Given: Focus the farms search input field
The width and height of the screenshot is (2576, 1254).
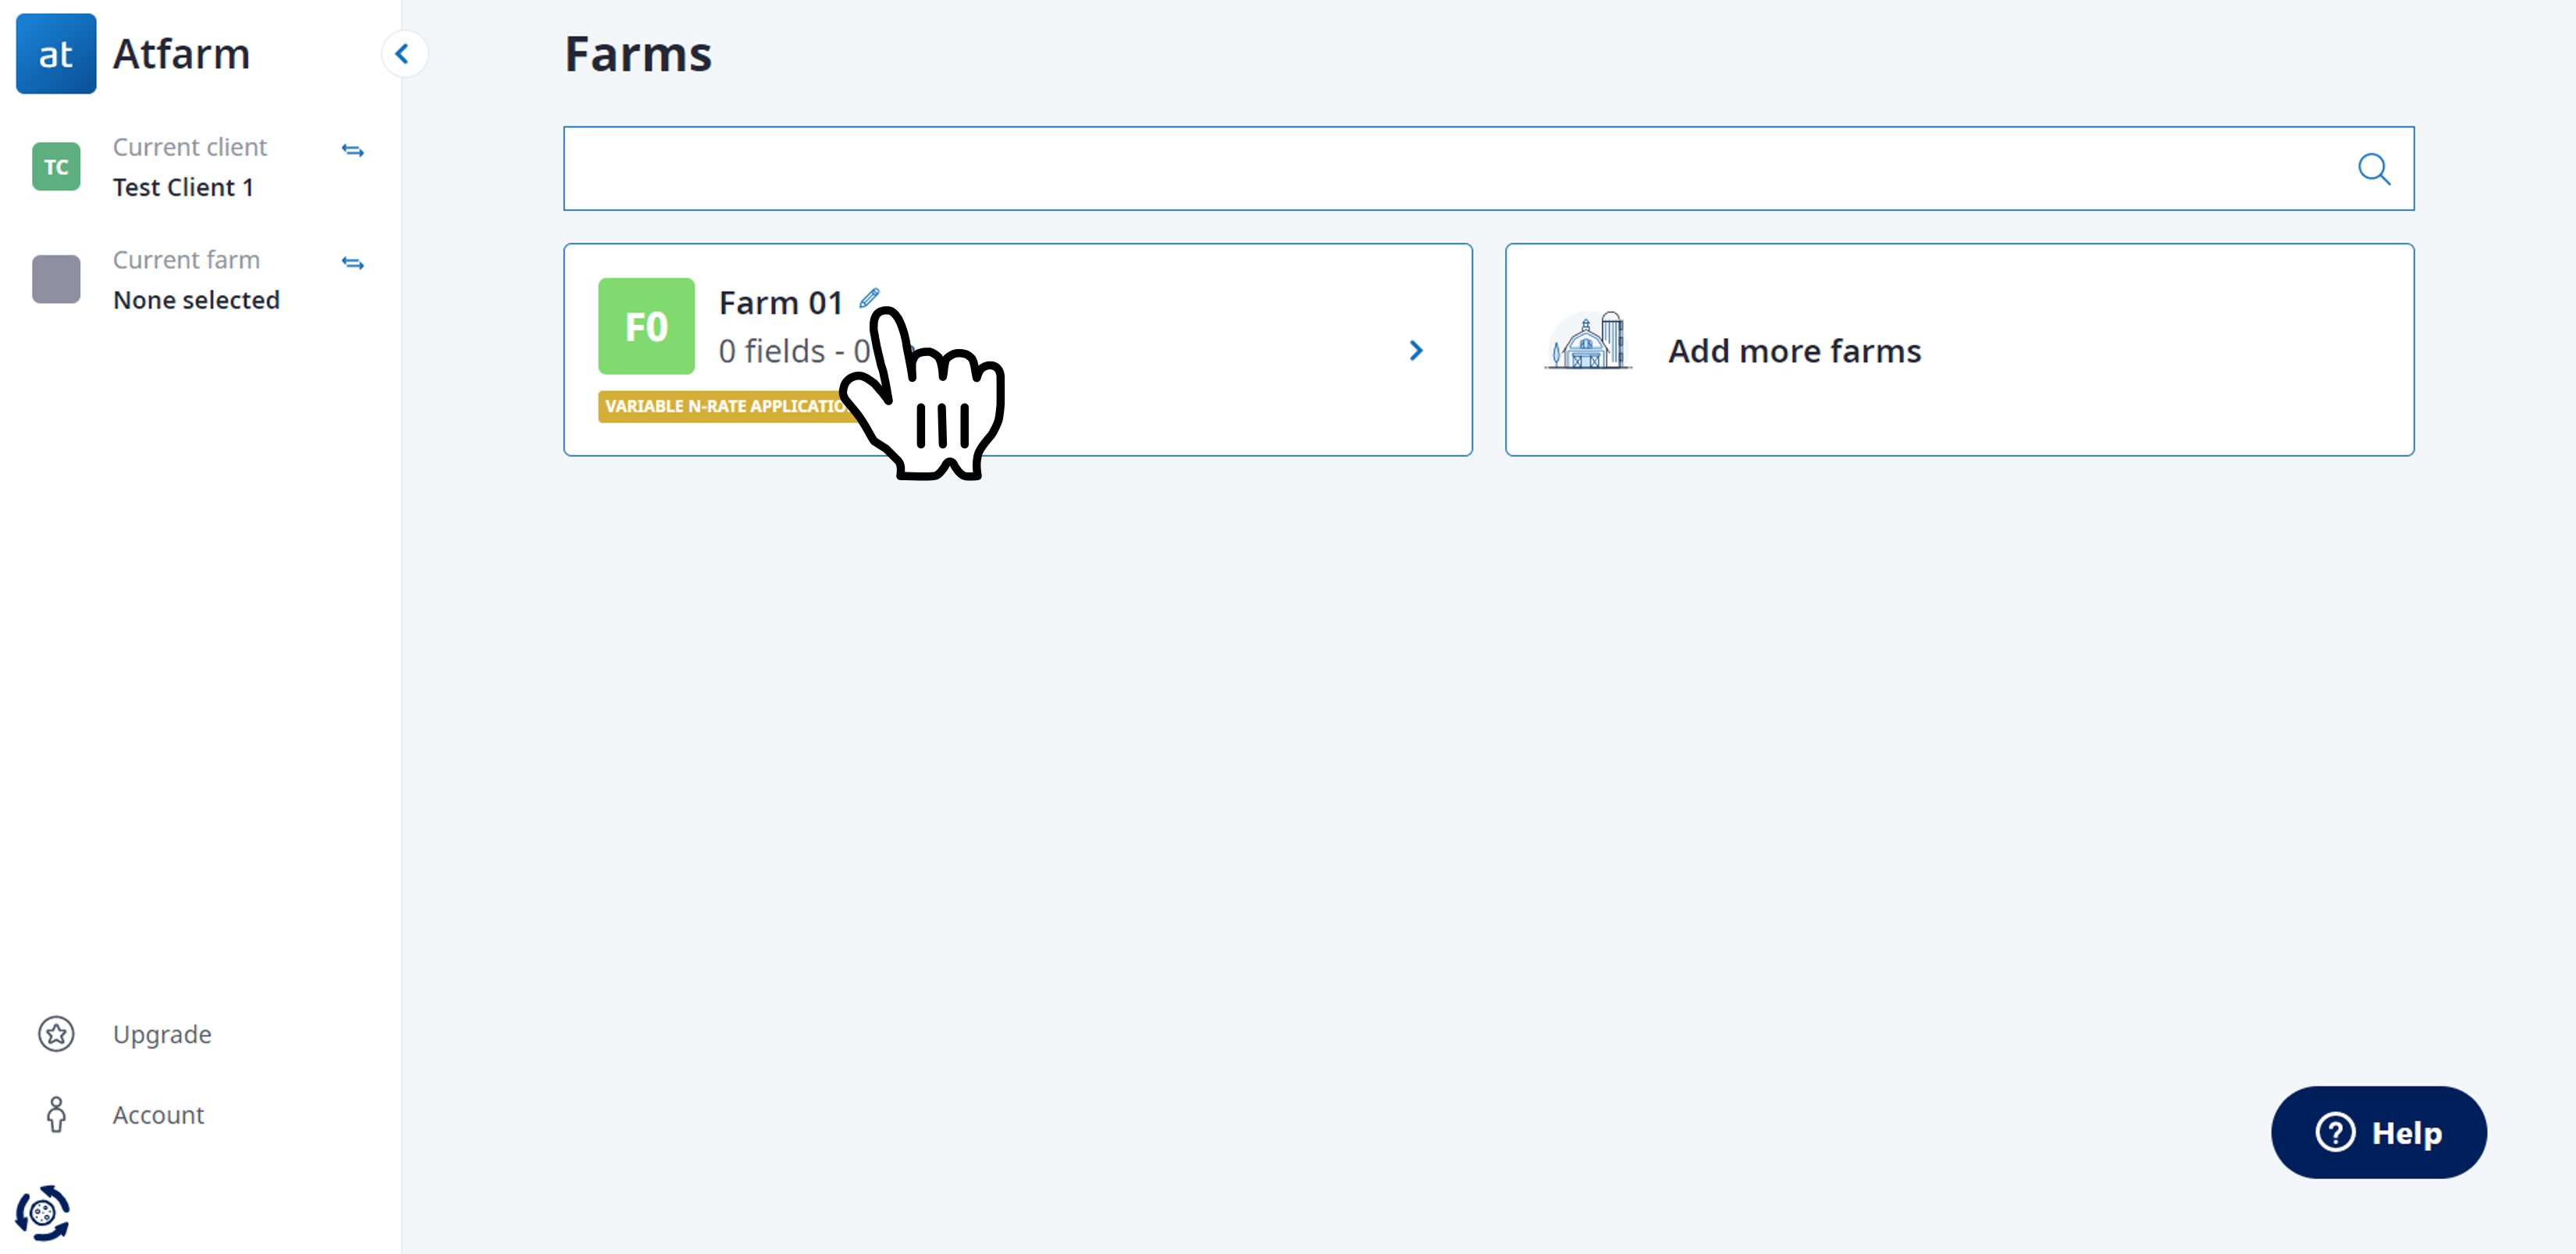Looking at the screenshot, I should (1488, 169).
